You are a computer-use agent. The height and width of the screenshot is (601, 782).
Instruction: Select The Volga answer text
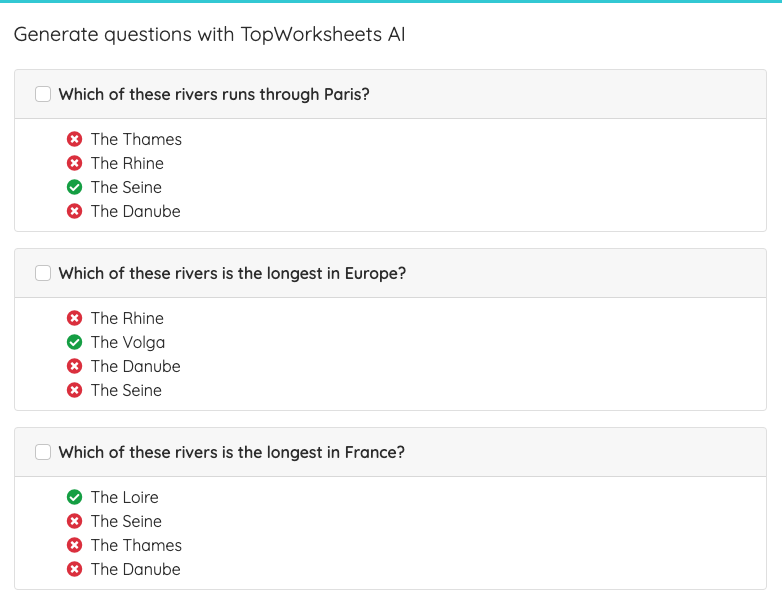tap(128, 342)
